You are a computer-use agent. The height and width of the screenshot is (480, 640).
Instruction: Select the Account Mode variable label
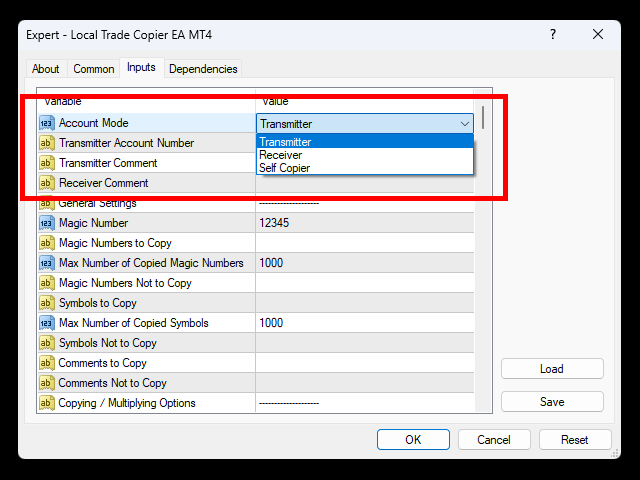(93, 123)
